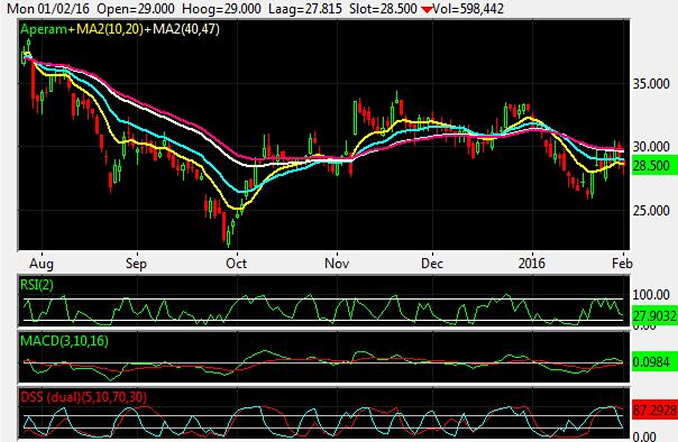
Task: Click the green 27.9032 RSI value tag
Action: tap(652, 314)
